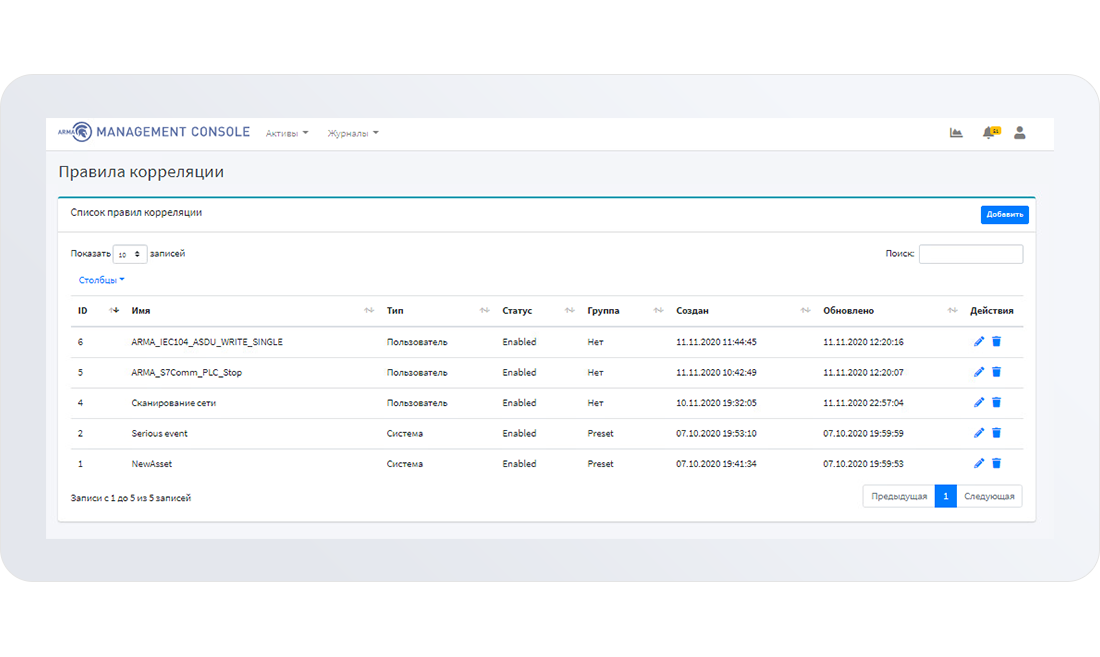Image resolution: width=1100 pixels, height=657 pixels.
Task: Open the notifications bell icon
Action: (x=989, y=133)
